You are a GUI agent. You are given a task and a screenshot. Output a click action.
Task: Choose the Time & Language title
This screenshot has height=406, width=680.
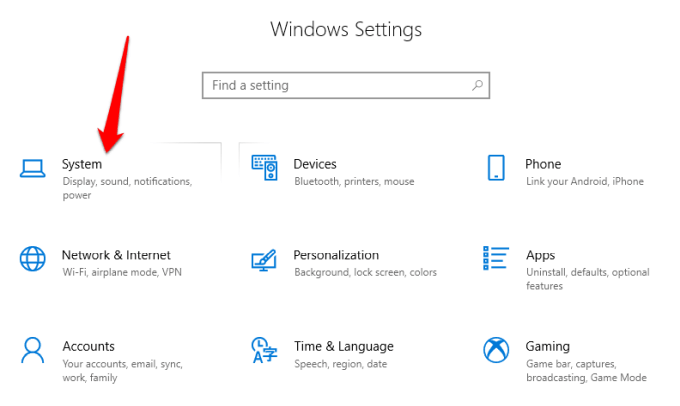[x=343, y=346]
